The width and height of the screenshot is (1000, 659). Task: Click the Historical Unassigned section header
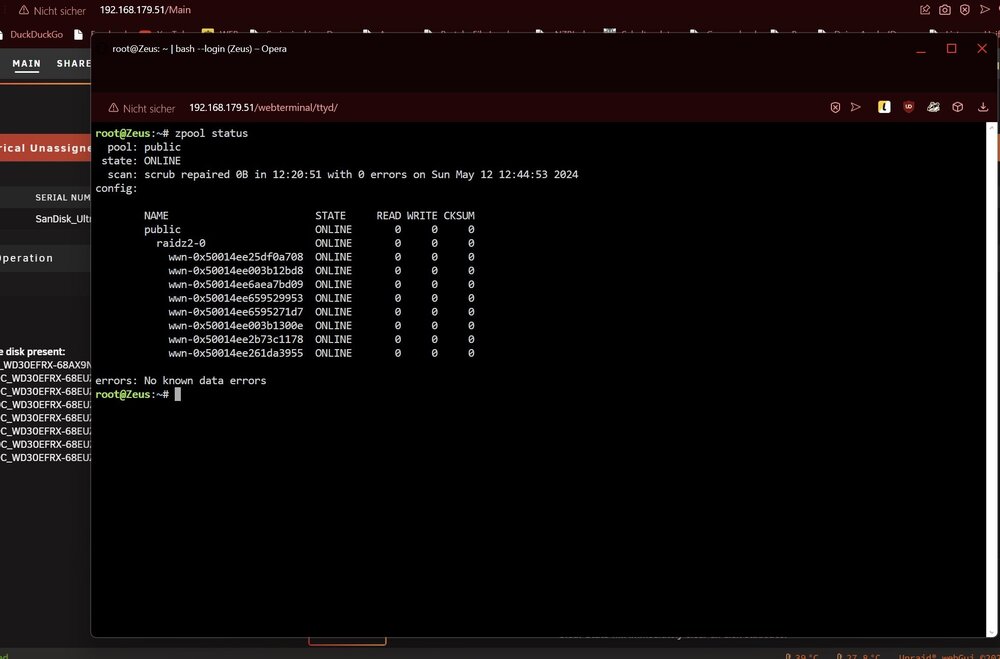point(45,148)
